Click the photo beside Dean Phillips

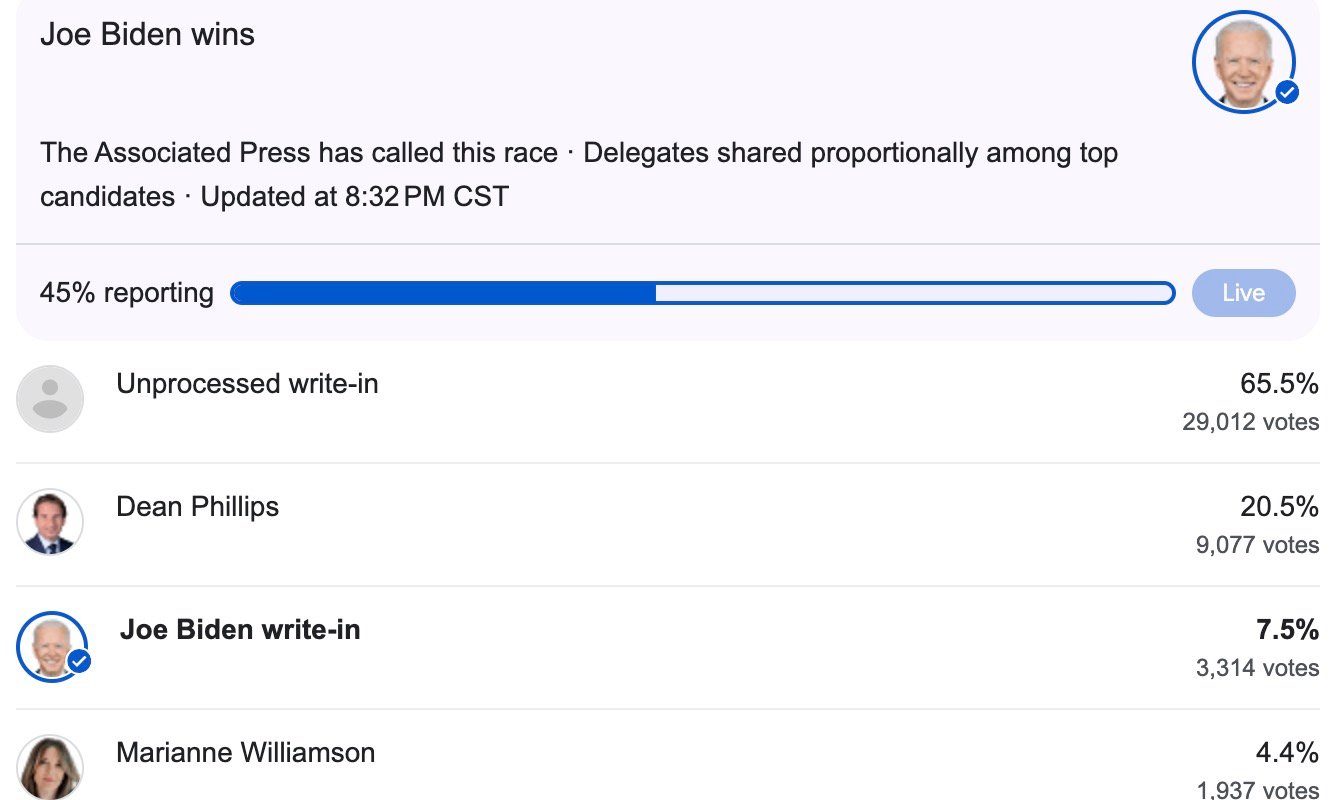(50, 522)
